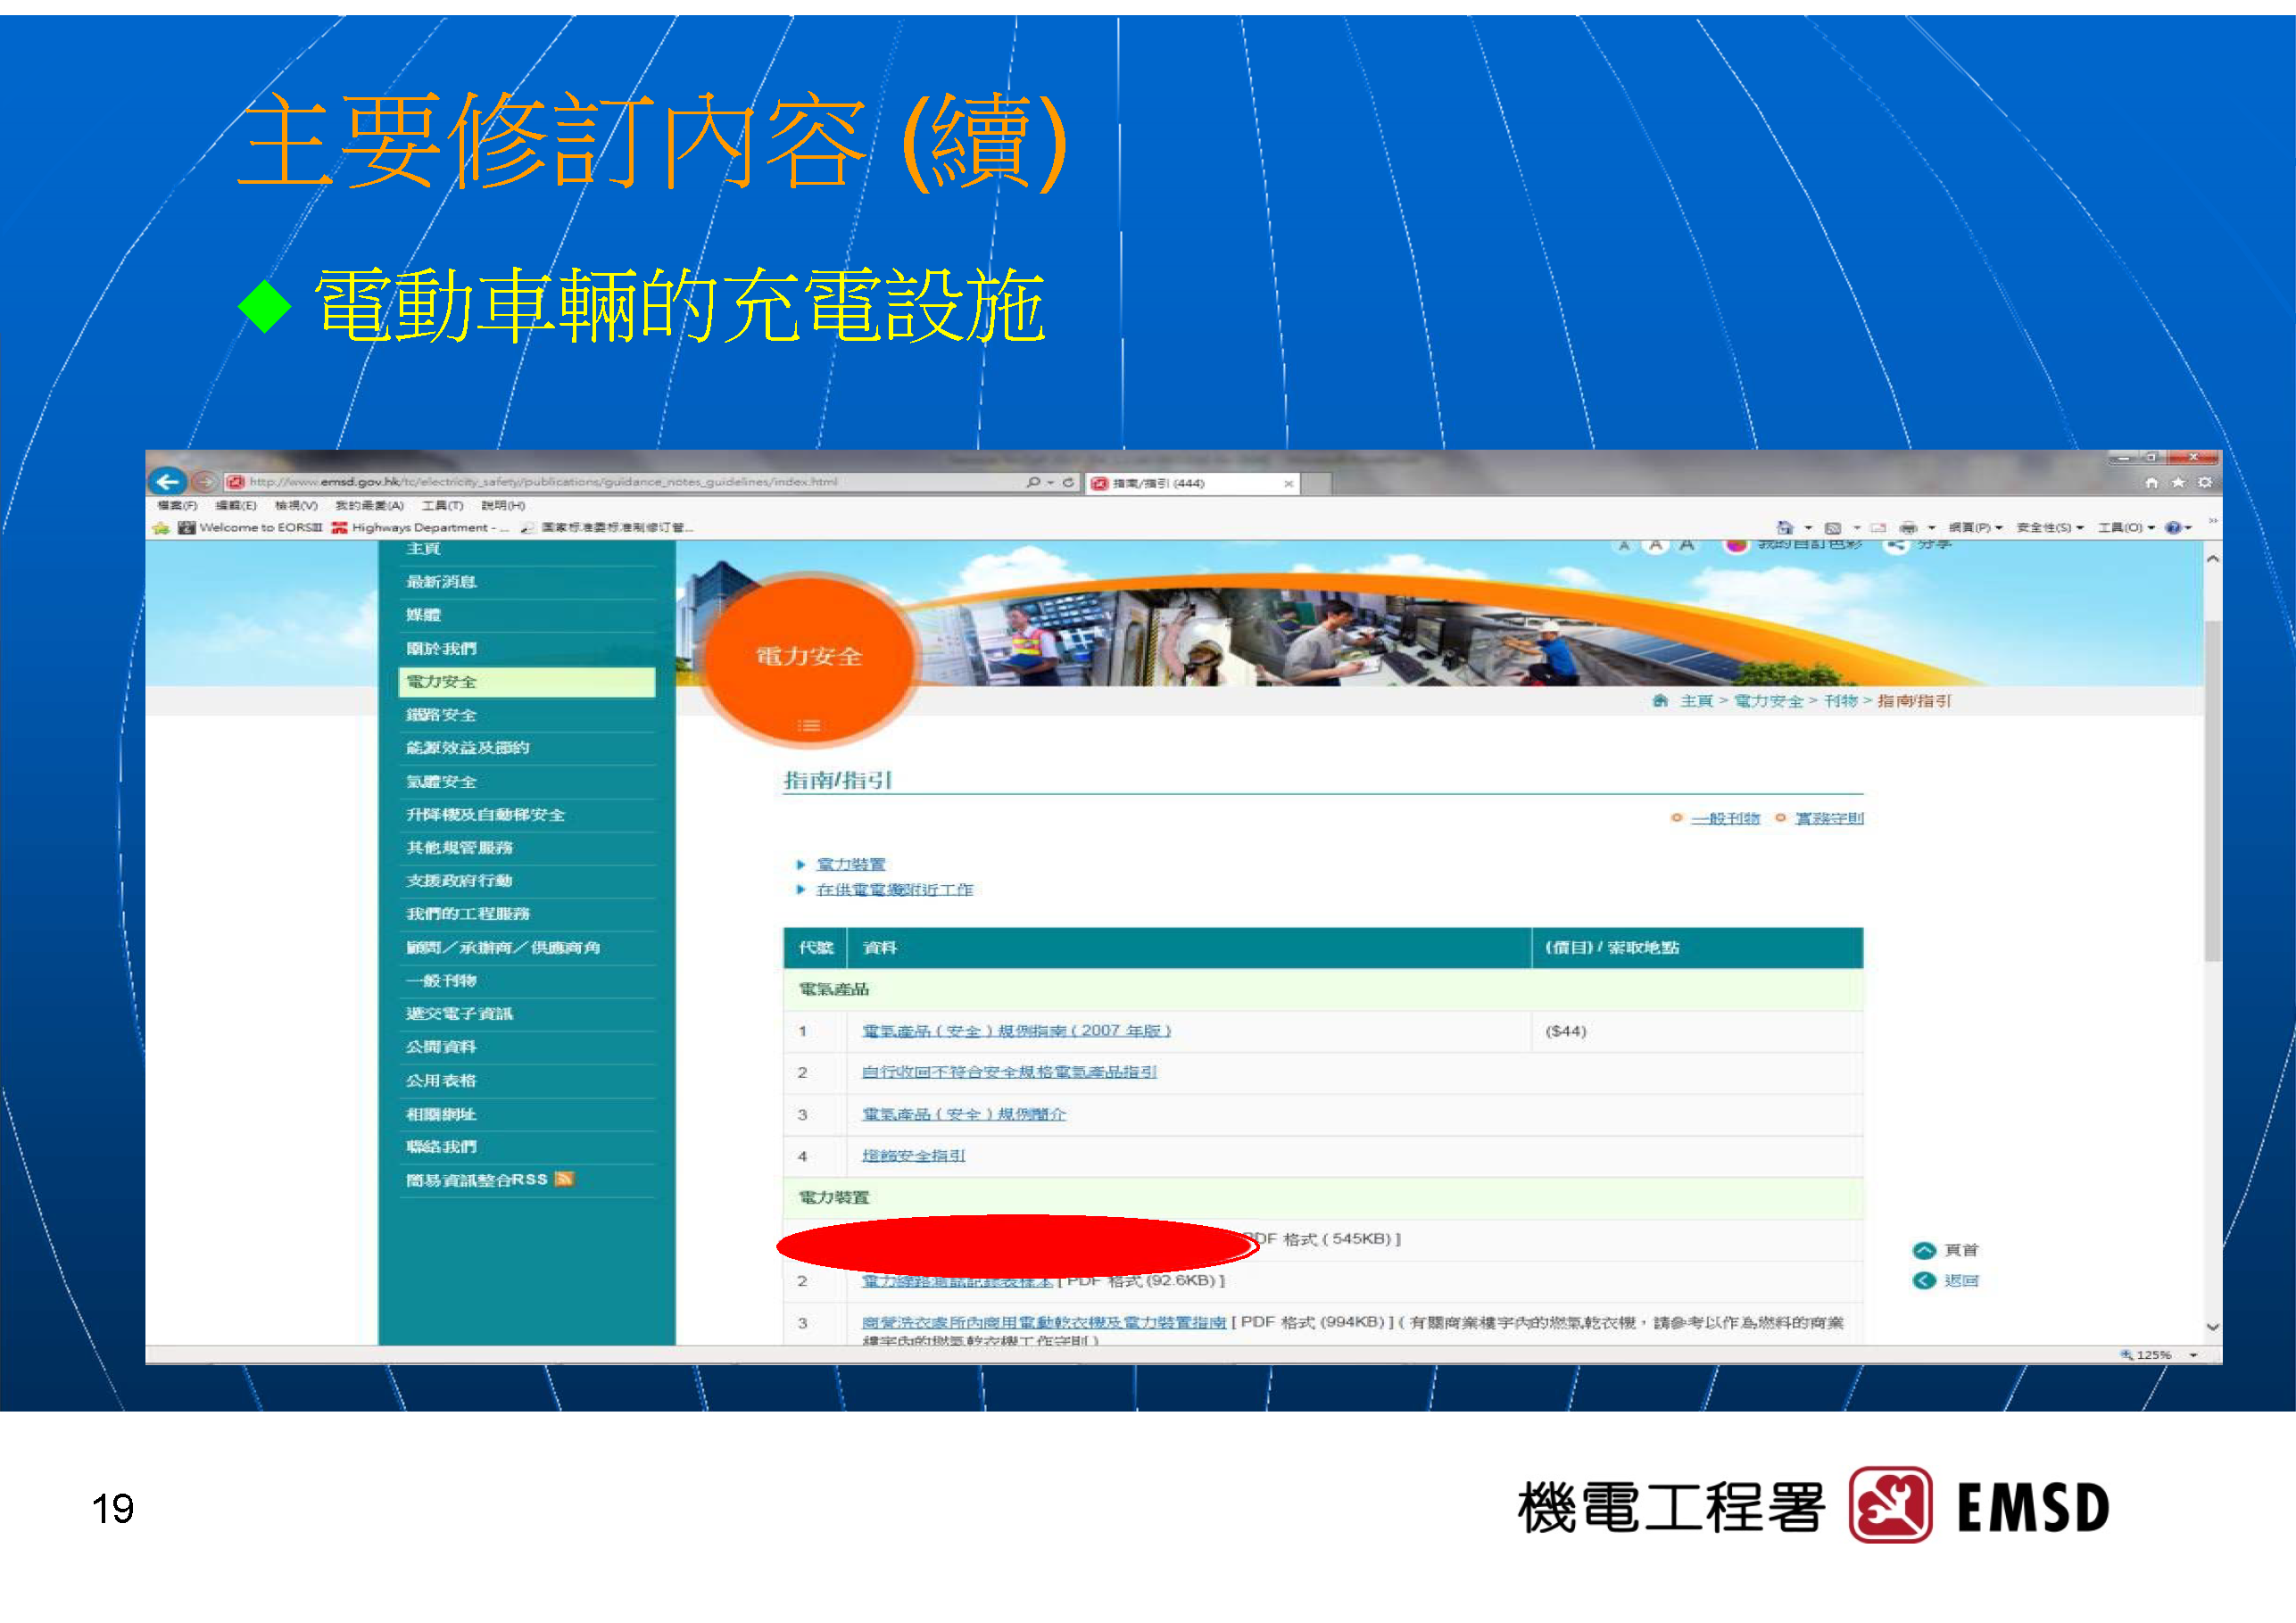
Task: Open the 網頁(P) dropdown menu
Action: [x=1975, y=528]
